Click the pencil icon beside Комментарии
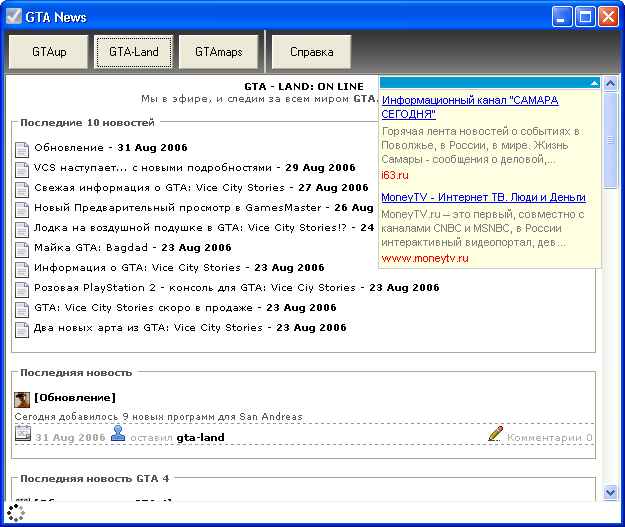 tap(495, 434)
